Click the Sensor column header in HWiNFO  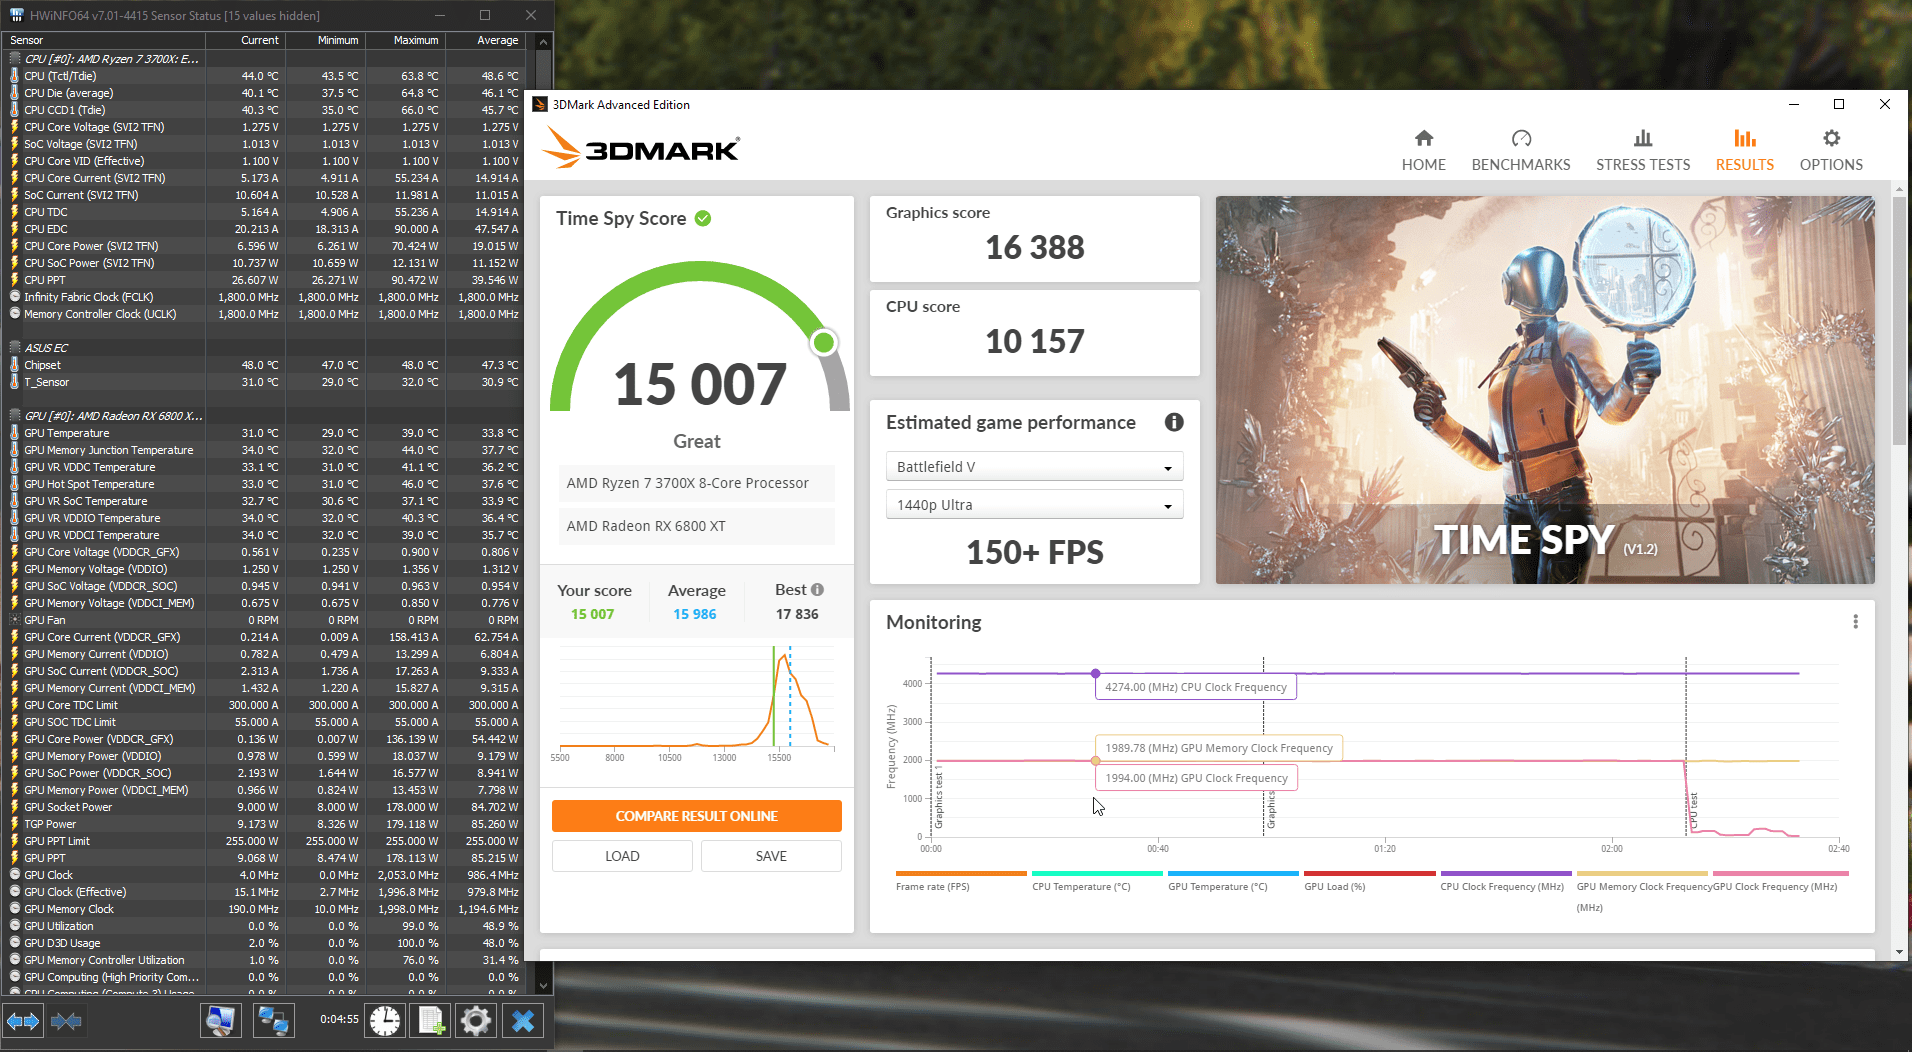pos(104,40)
